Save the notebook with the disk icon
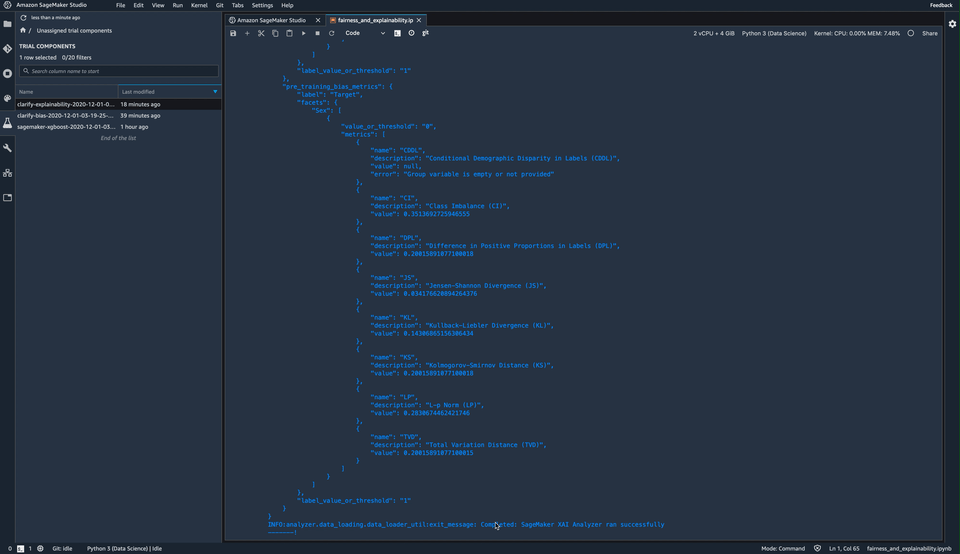The image size is (960, 554). pos(233,33)
